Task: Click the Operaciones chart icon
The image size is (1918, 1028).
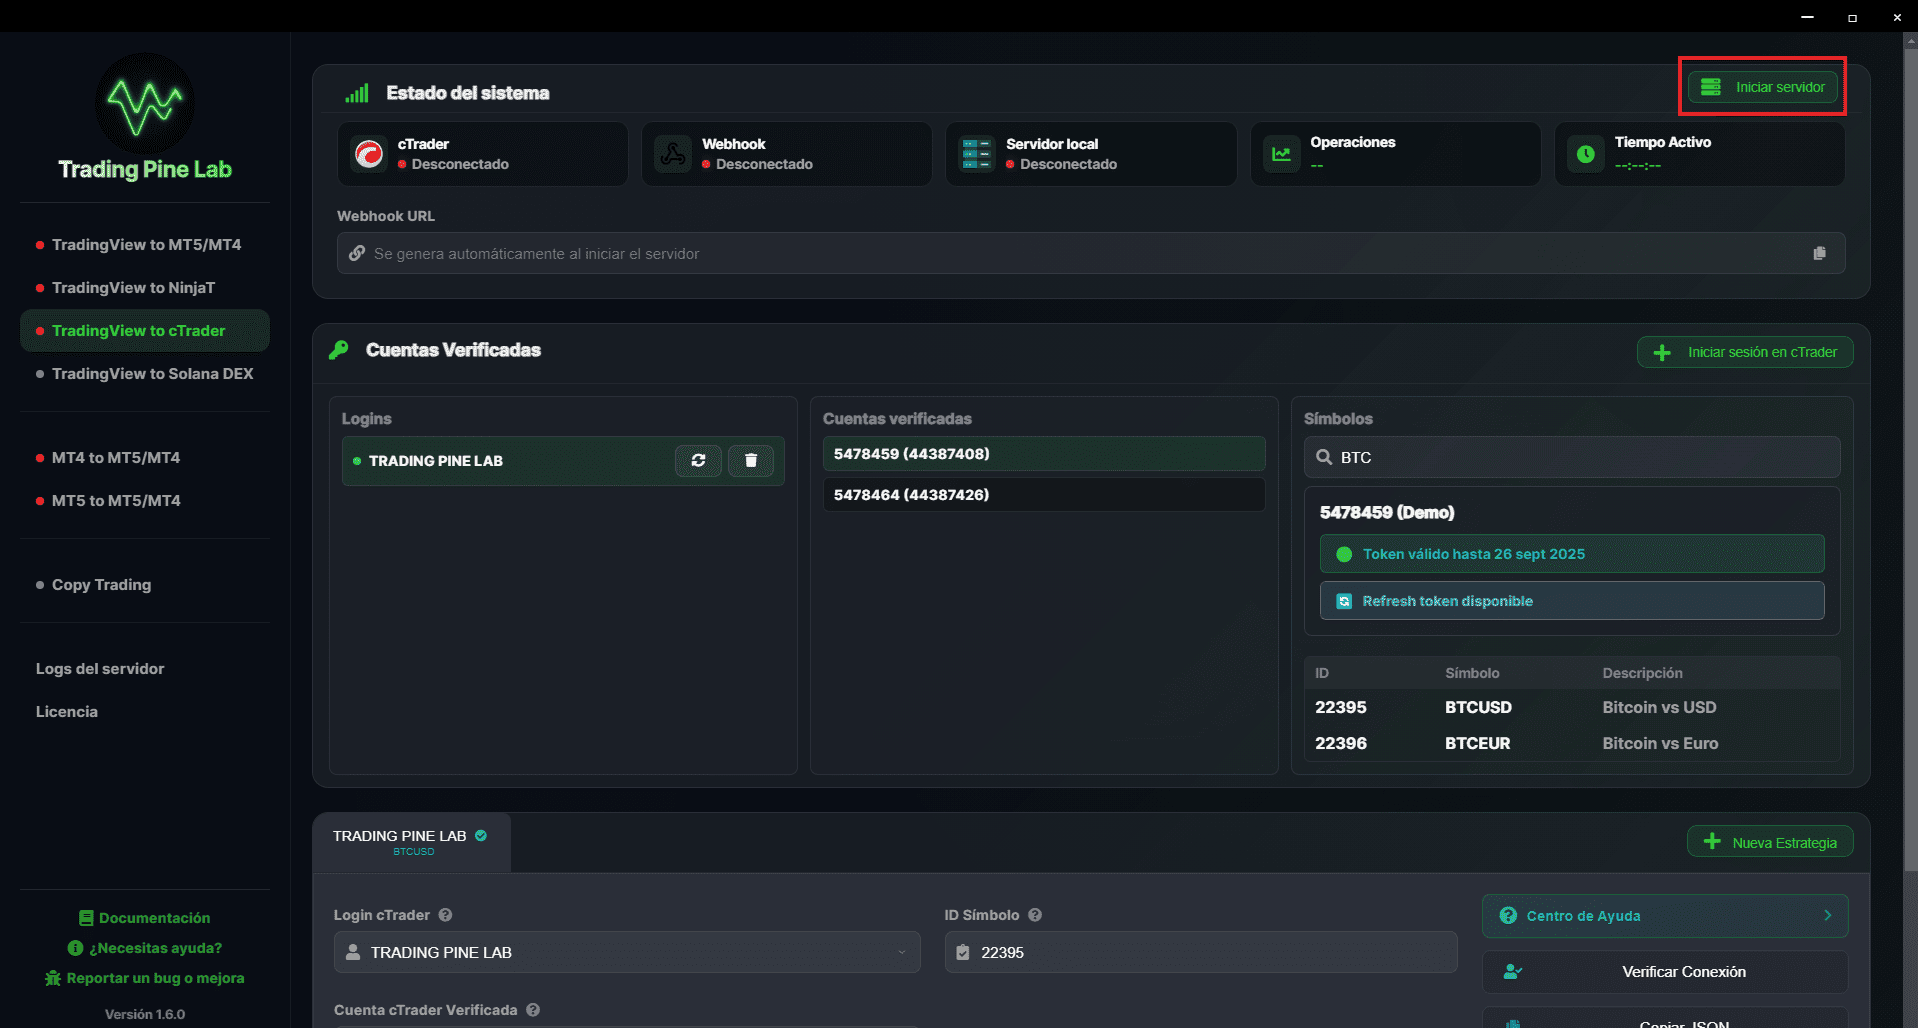Action: pyautogui.click(x=1281, y=153)
